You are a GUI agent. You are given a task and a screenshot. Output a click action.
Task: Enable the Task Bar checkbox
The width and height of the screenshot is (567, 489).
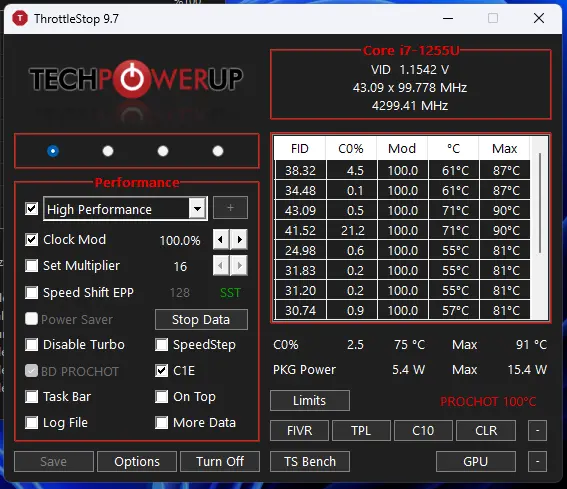(31, 396)
